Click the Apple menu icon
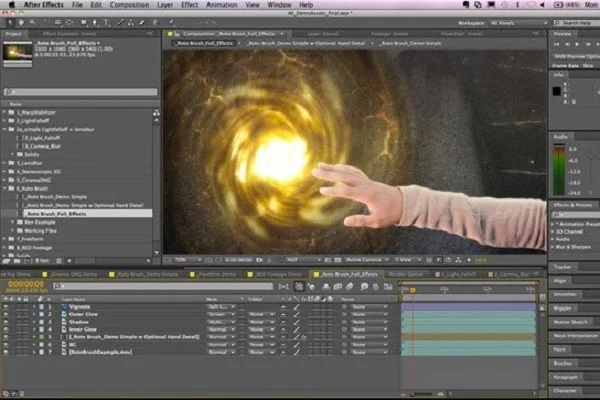 pyautogui.click(x=12, y=5)
